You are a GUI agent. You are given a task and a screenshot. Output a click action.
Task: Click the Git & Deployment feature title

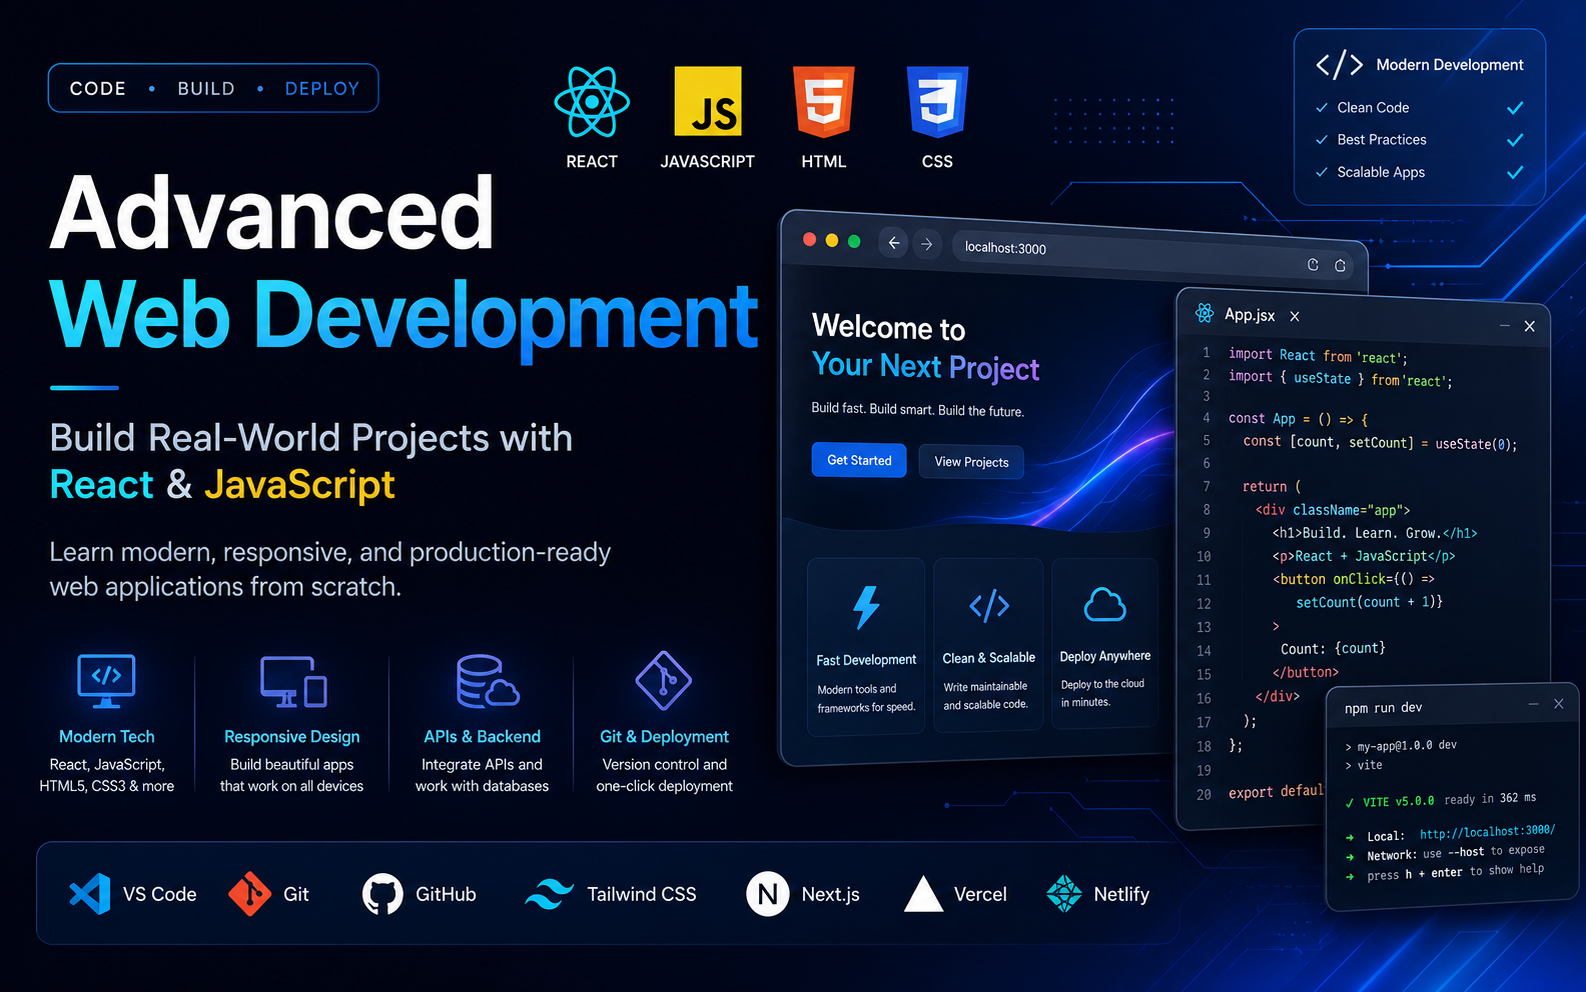pyautogui.click(x=664, y=736)
